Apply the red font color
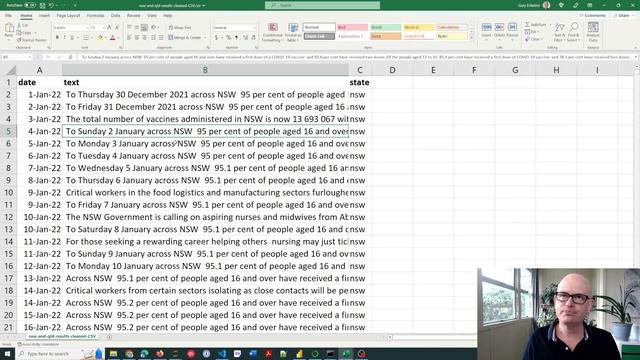This screenshot has width=640, height=360. click(113, 38)
